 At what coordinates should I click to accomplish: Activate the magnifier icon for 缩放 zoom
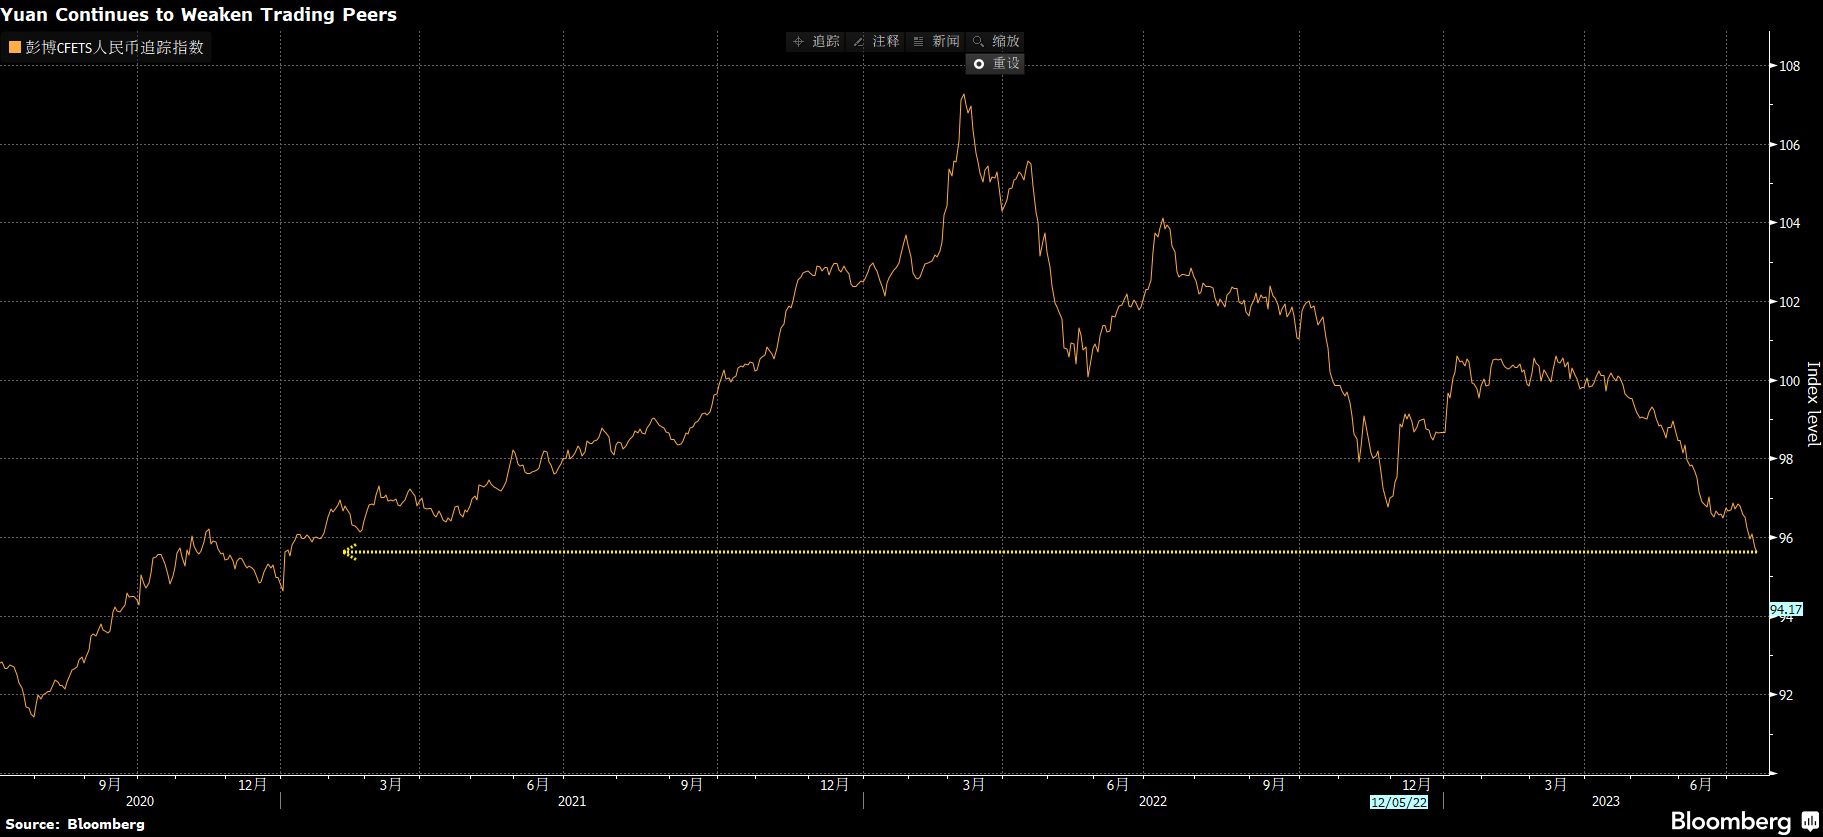click(x=978, y=42)
